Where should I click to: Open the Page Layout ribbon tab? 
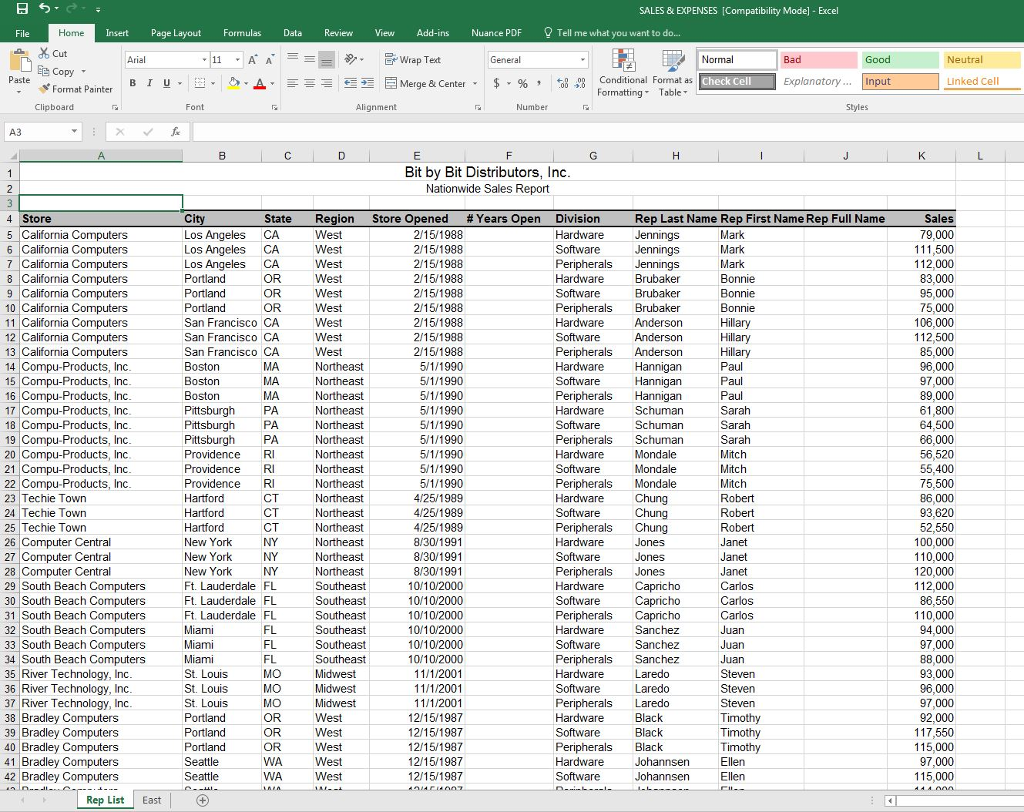coord(176,33)
